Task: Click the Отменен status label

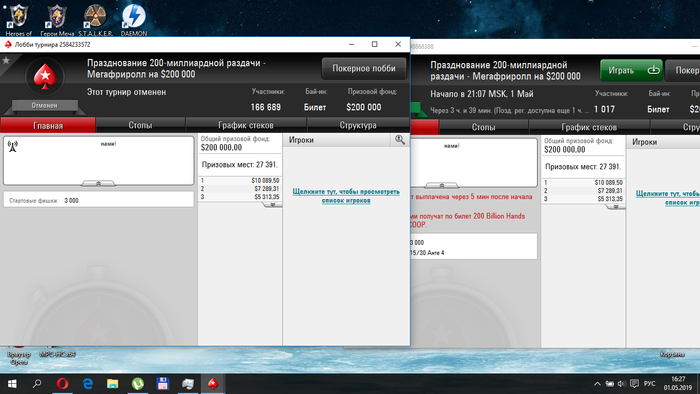Action: (44, 105)
